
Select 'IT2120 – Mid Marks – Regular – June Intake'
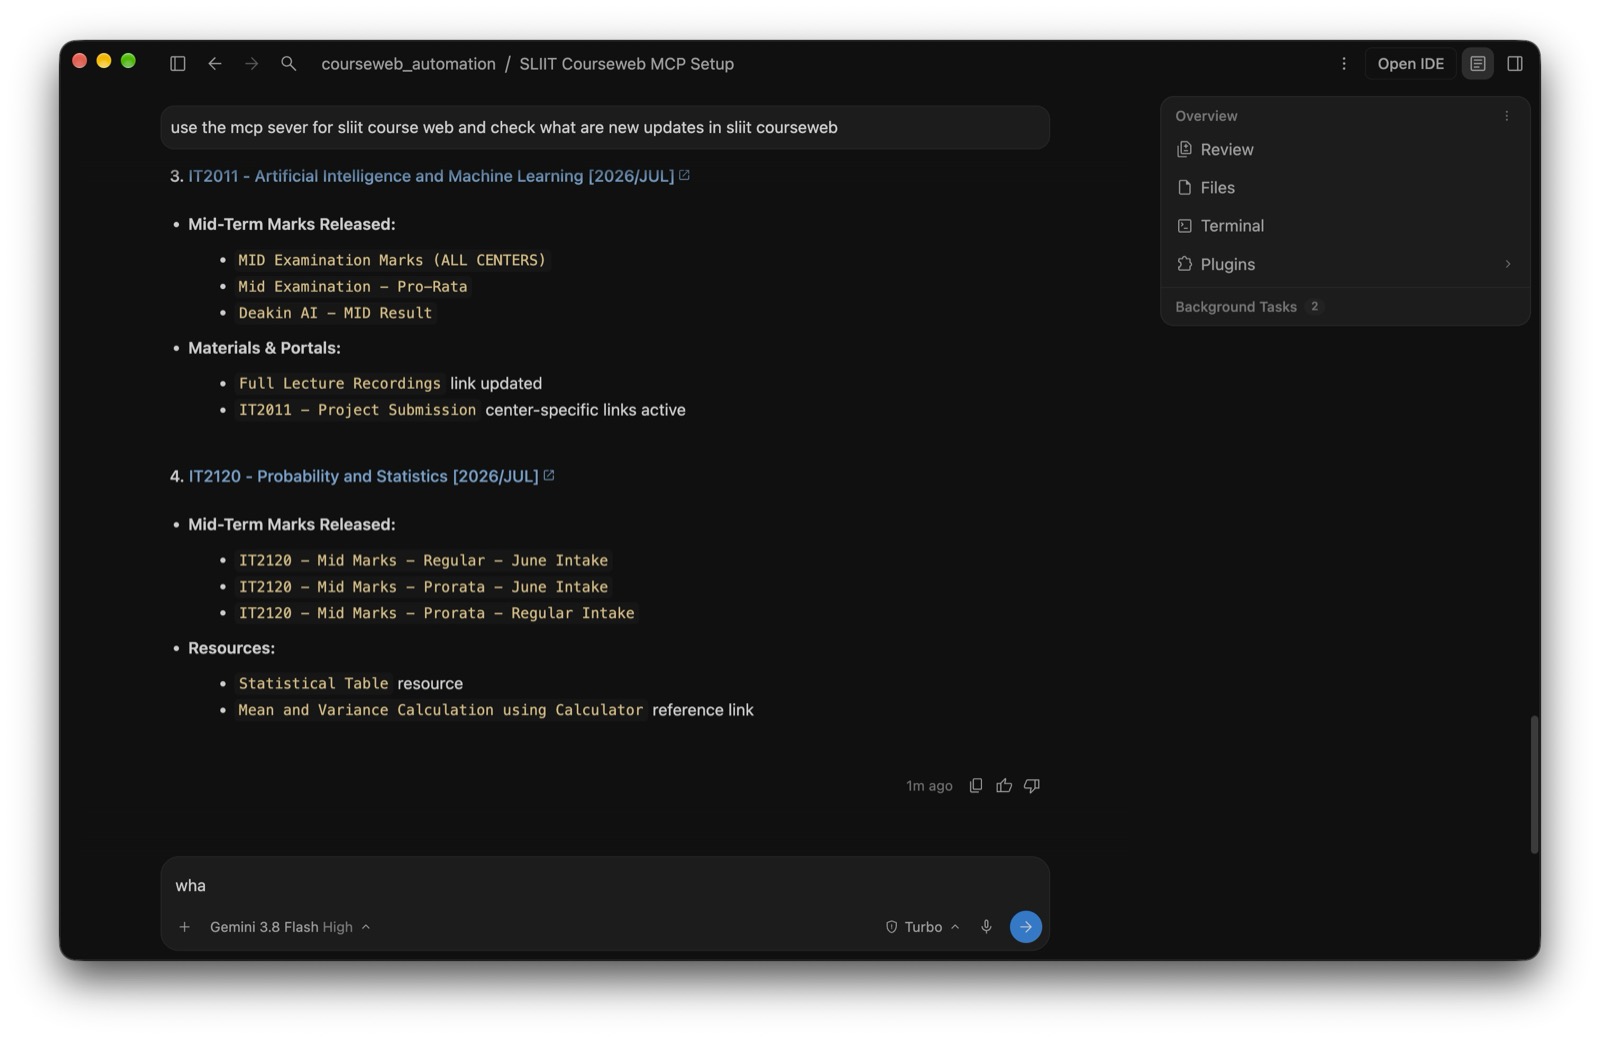click(x=423, y=561)
